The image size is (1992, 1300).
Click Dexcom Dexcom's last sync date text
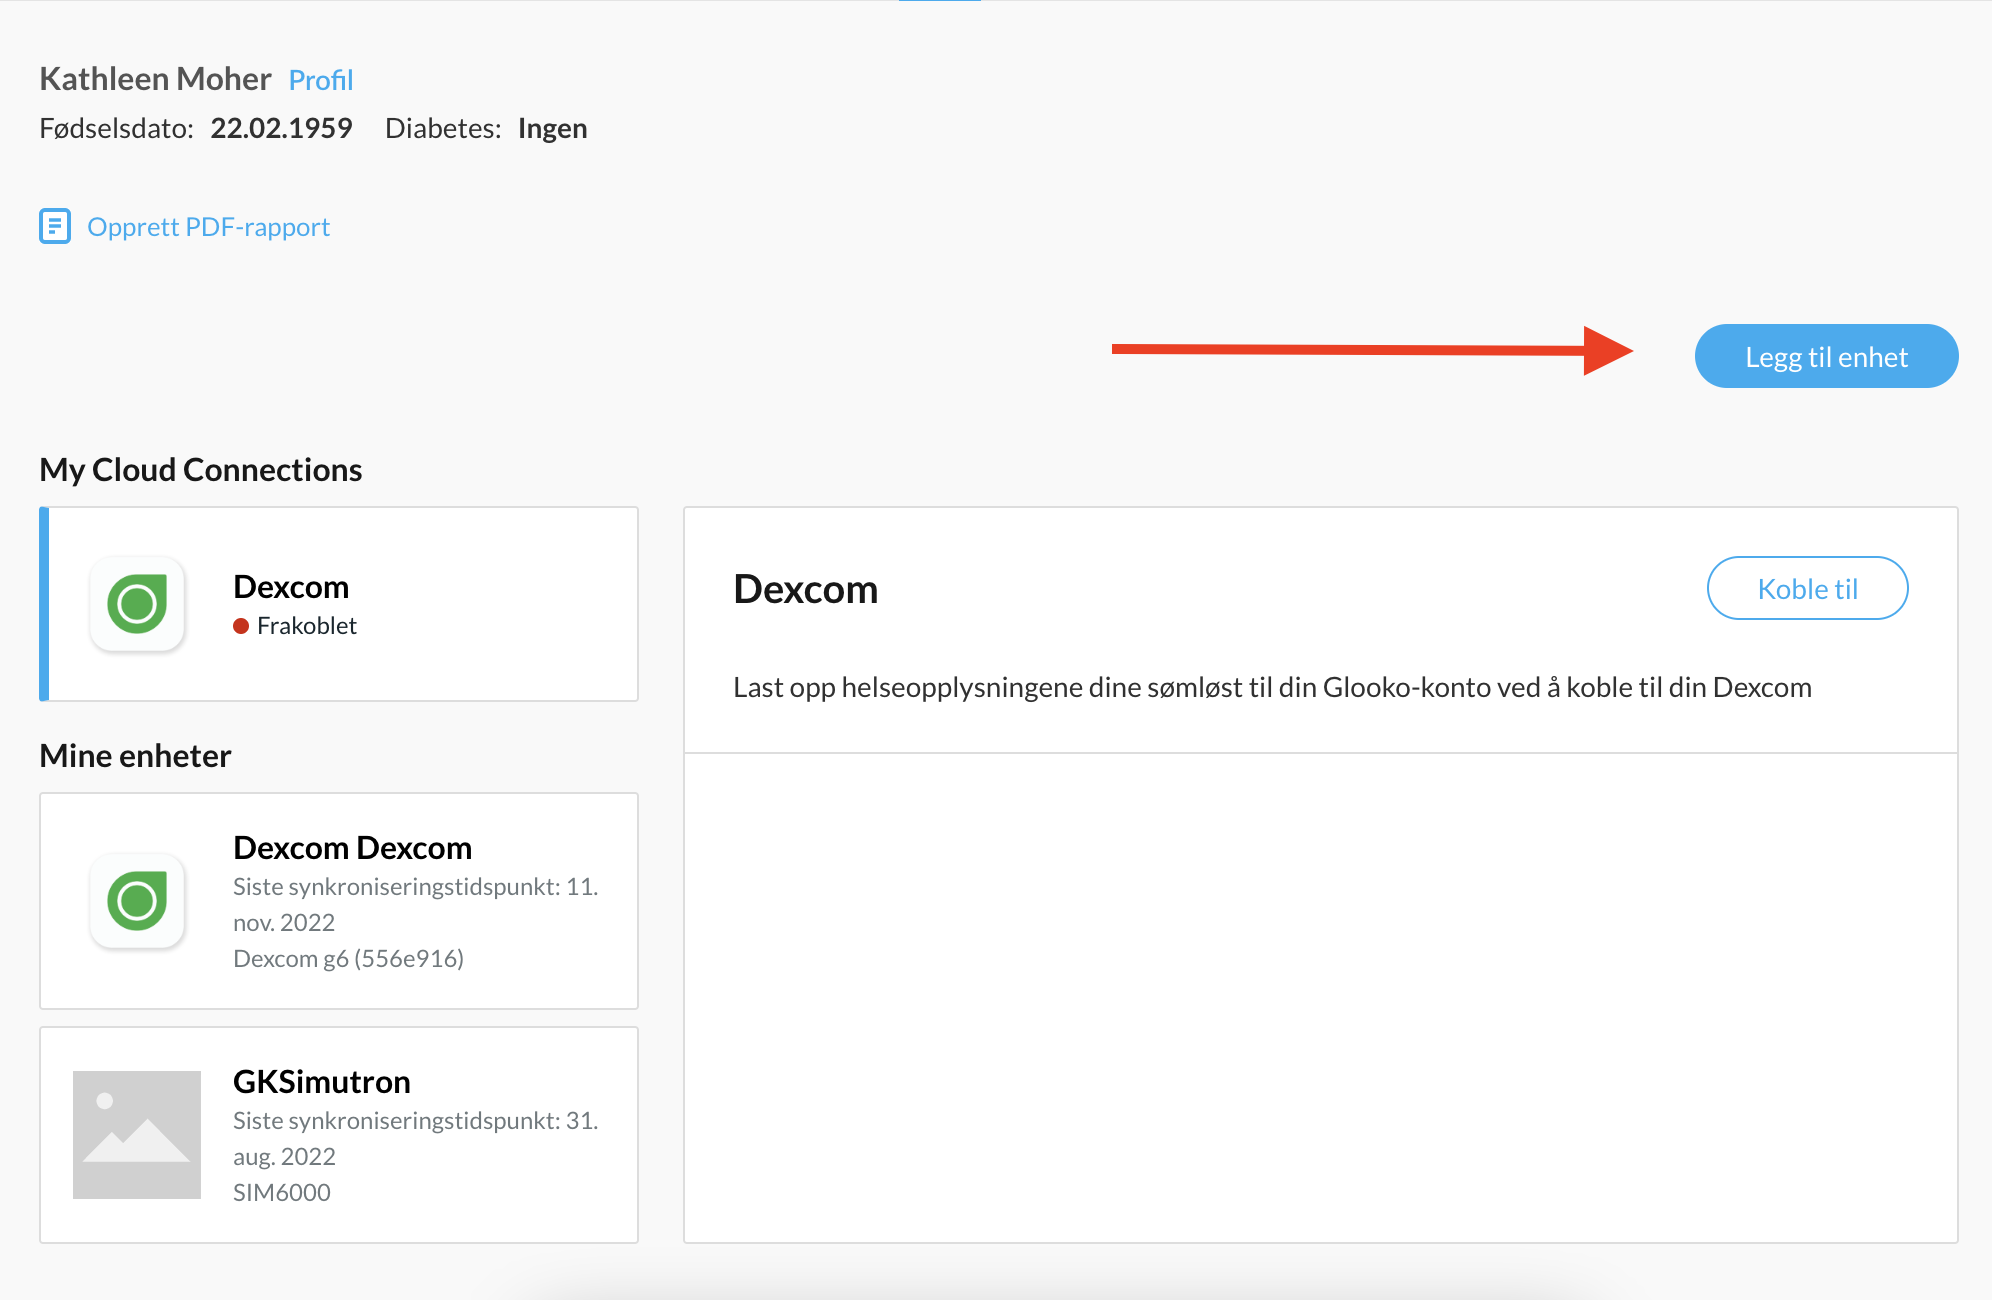pyautogui.click(x=415, y=904)
